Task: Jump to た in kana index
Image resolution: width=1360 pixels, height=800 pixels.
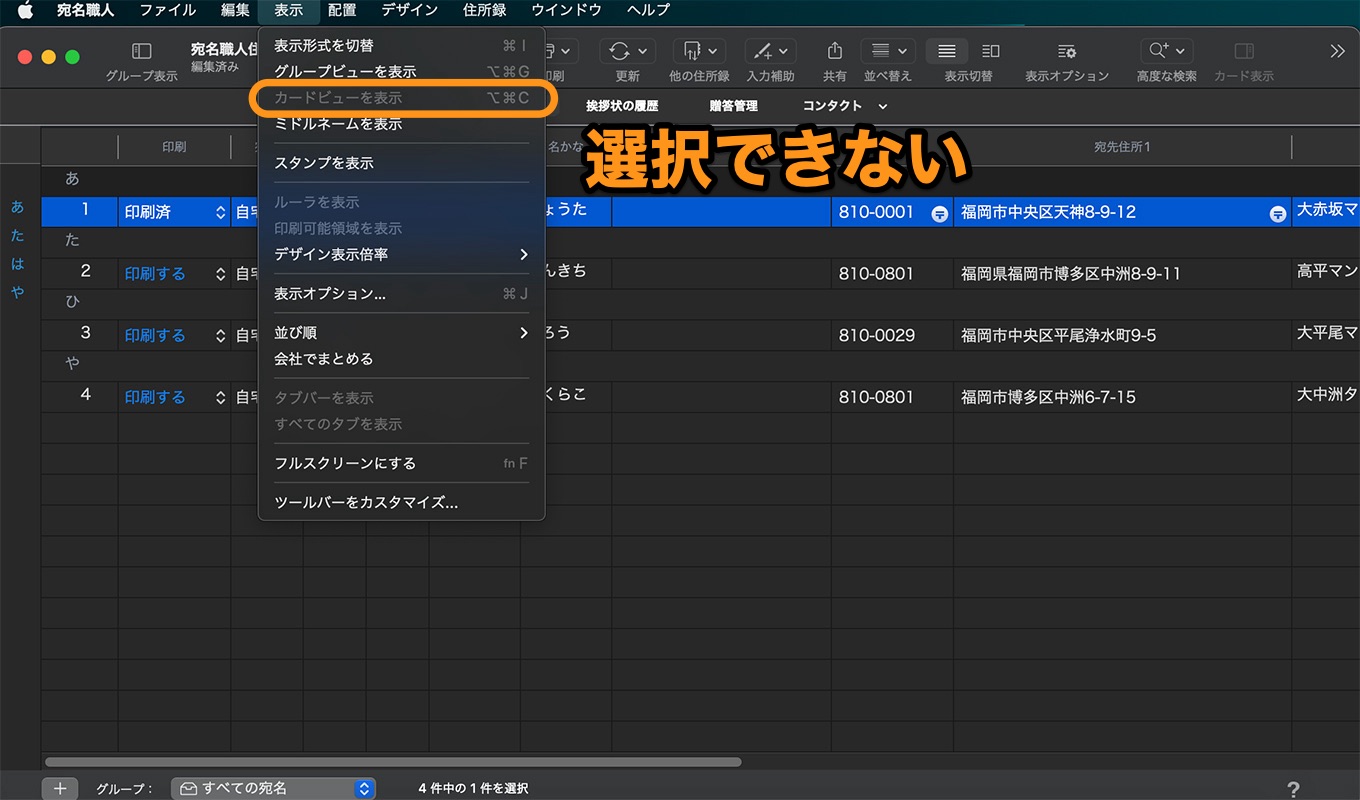Action: (x=18, y=236)
